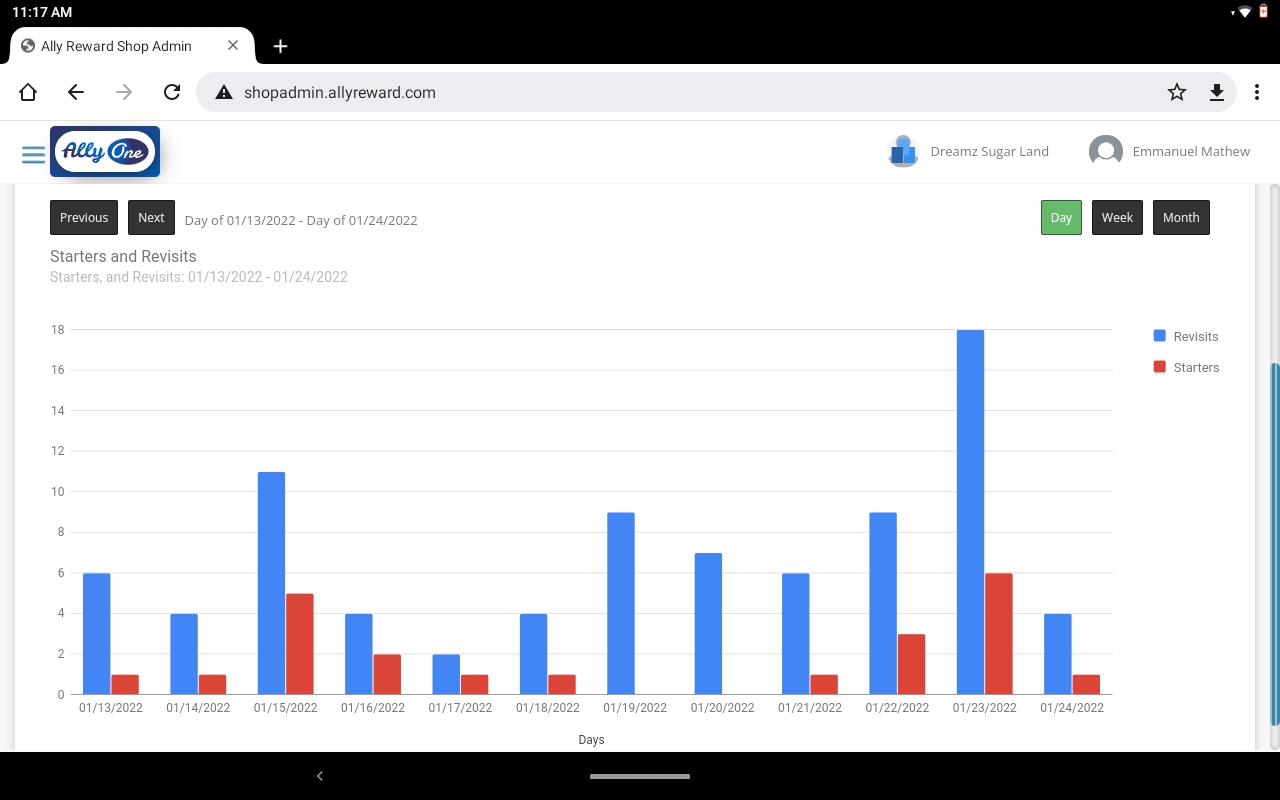The height and width of the screenshot is (800, 1280).
Task: Tap the browser home icon
Action: click(x=28, y=92)
